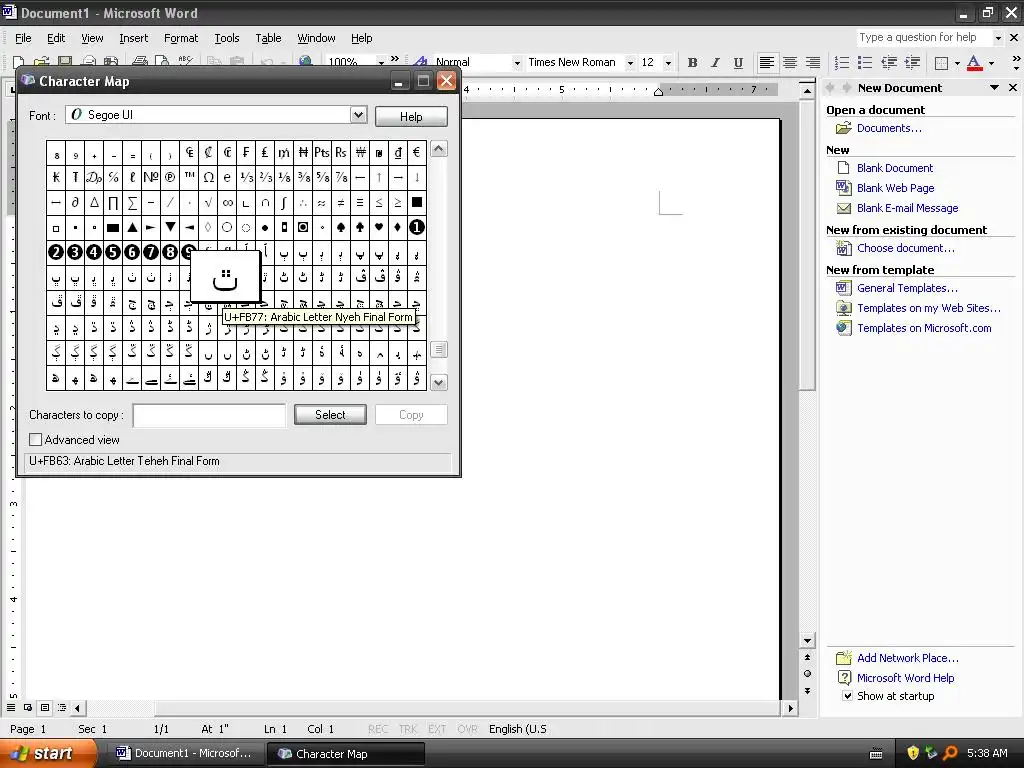1024x768 pixels.
Task: Open the Insert menu
Action: [133, 39]
